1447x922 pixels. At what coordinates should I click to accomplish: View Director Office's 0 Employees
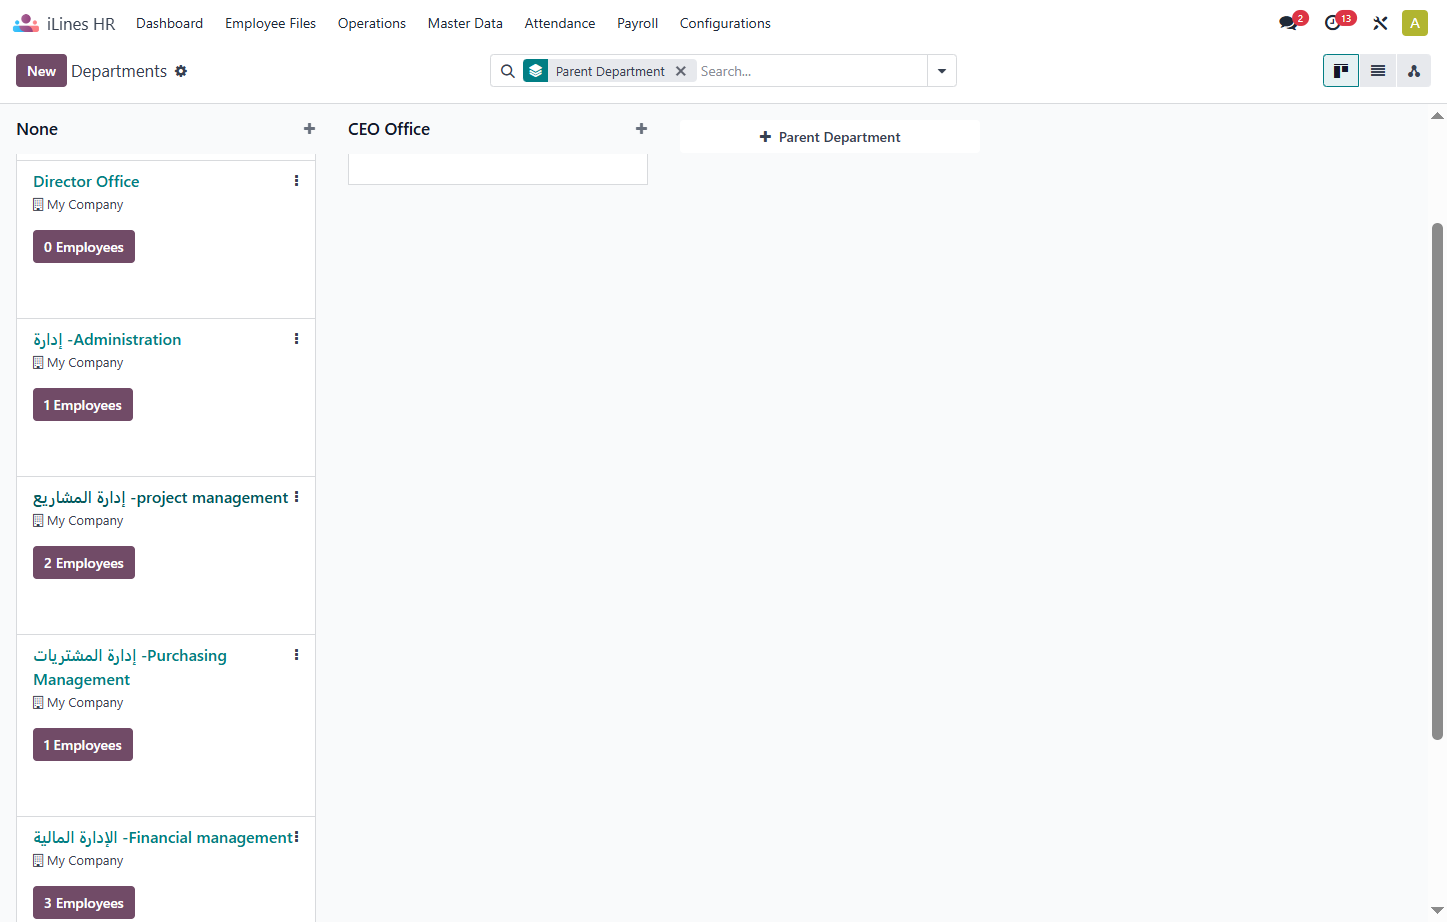coord(84,247)
